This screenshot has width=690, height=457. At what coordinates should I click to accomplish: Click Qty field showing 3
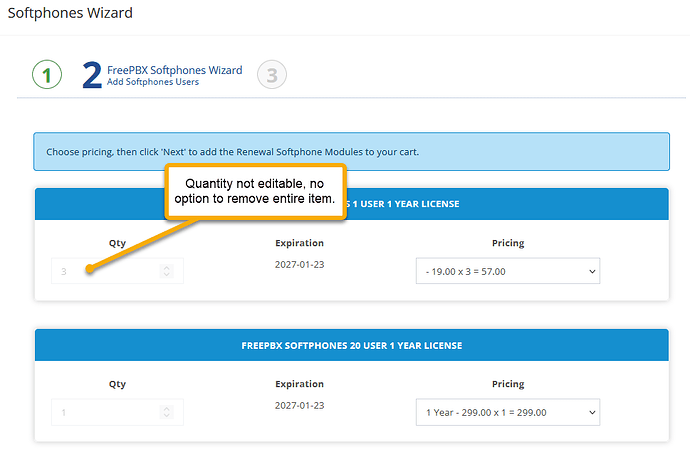(105, 271)
